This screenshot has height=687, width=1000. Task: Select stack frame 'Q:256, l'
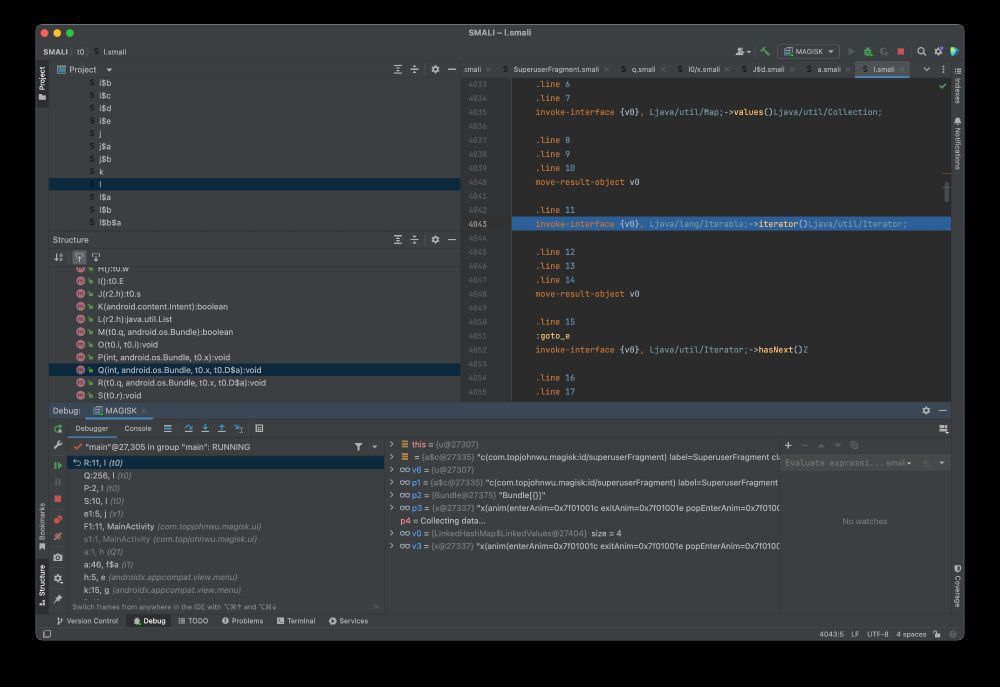point(225,476)
